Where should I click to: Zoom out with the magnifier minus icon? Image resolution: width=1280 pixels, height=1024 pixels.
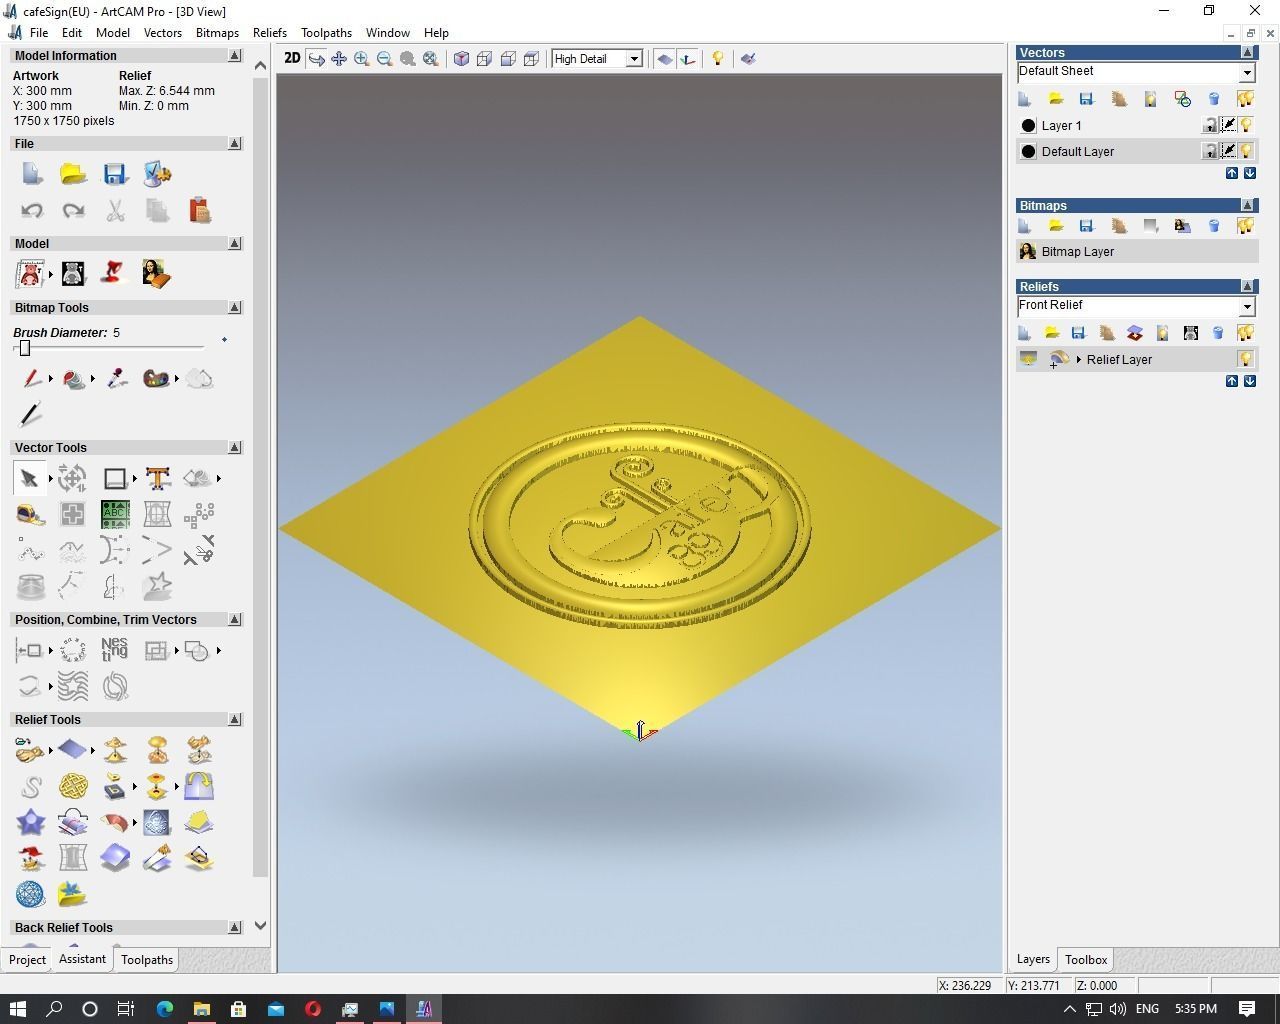(x=384, y=59)
